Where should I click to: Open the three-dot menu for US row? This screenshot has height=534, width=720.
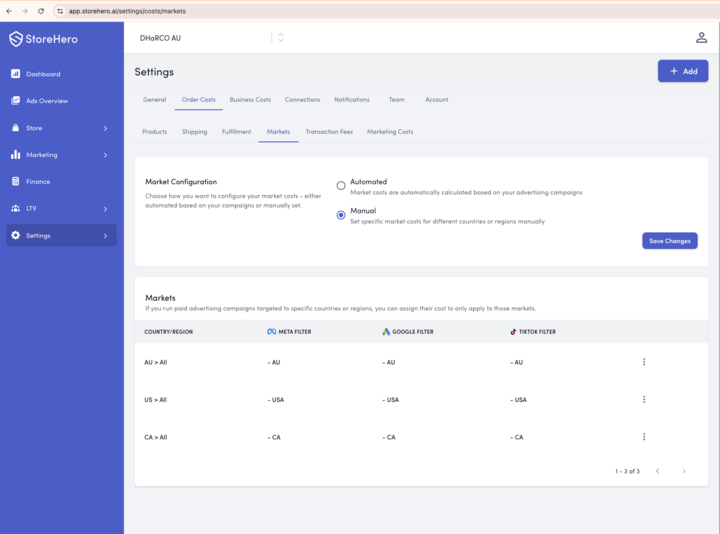(x=644, y=399)
